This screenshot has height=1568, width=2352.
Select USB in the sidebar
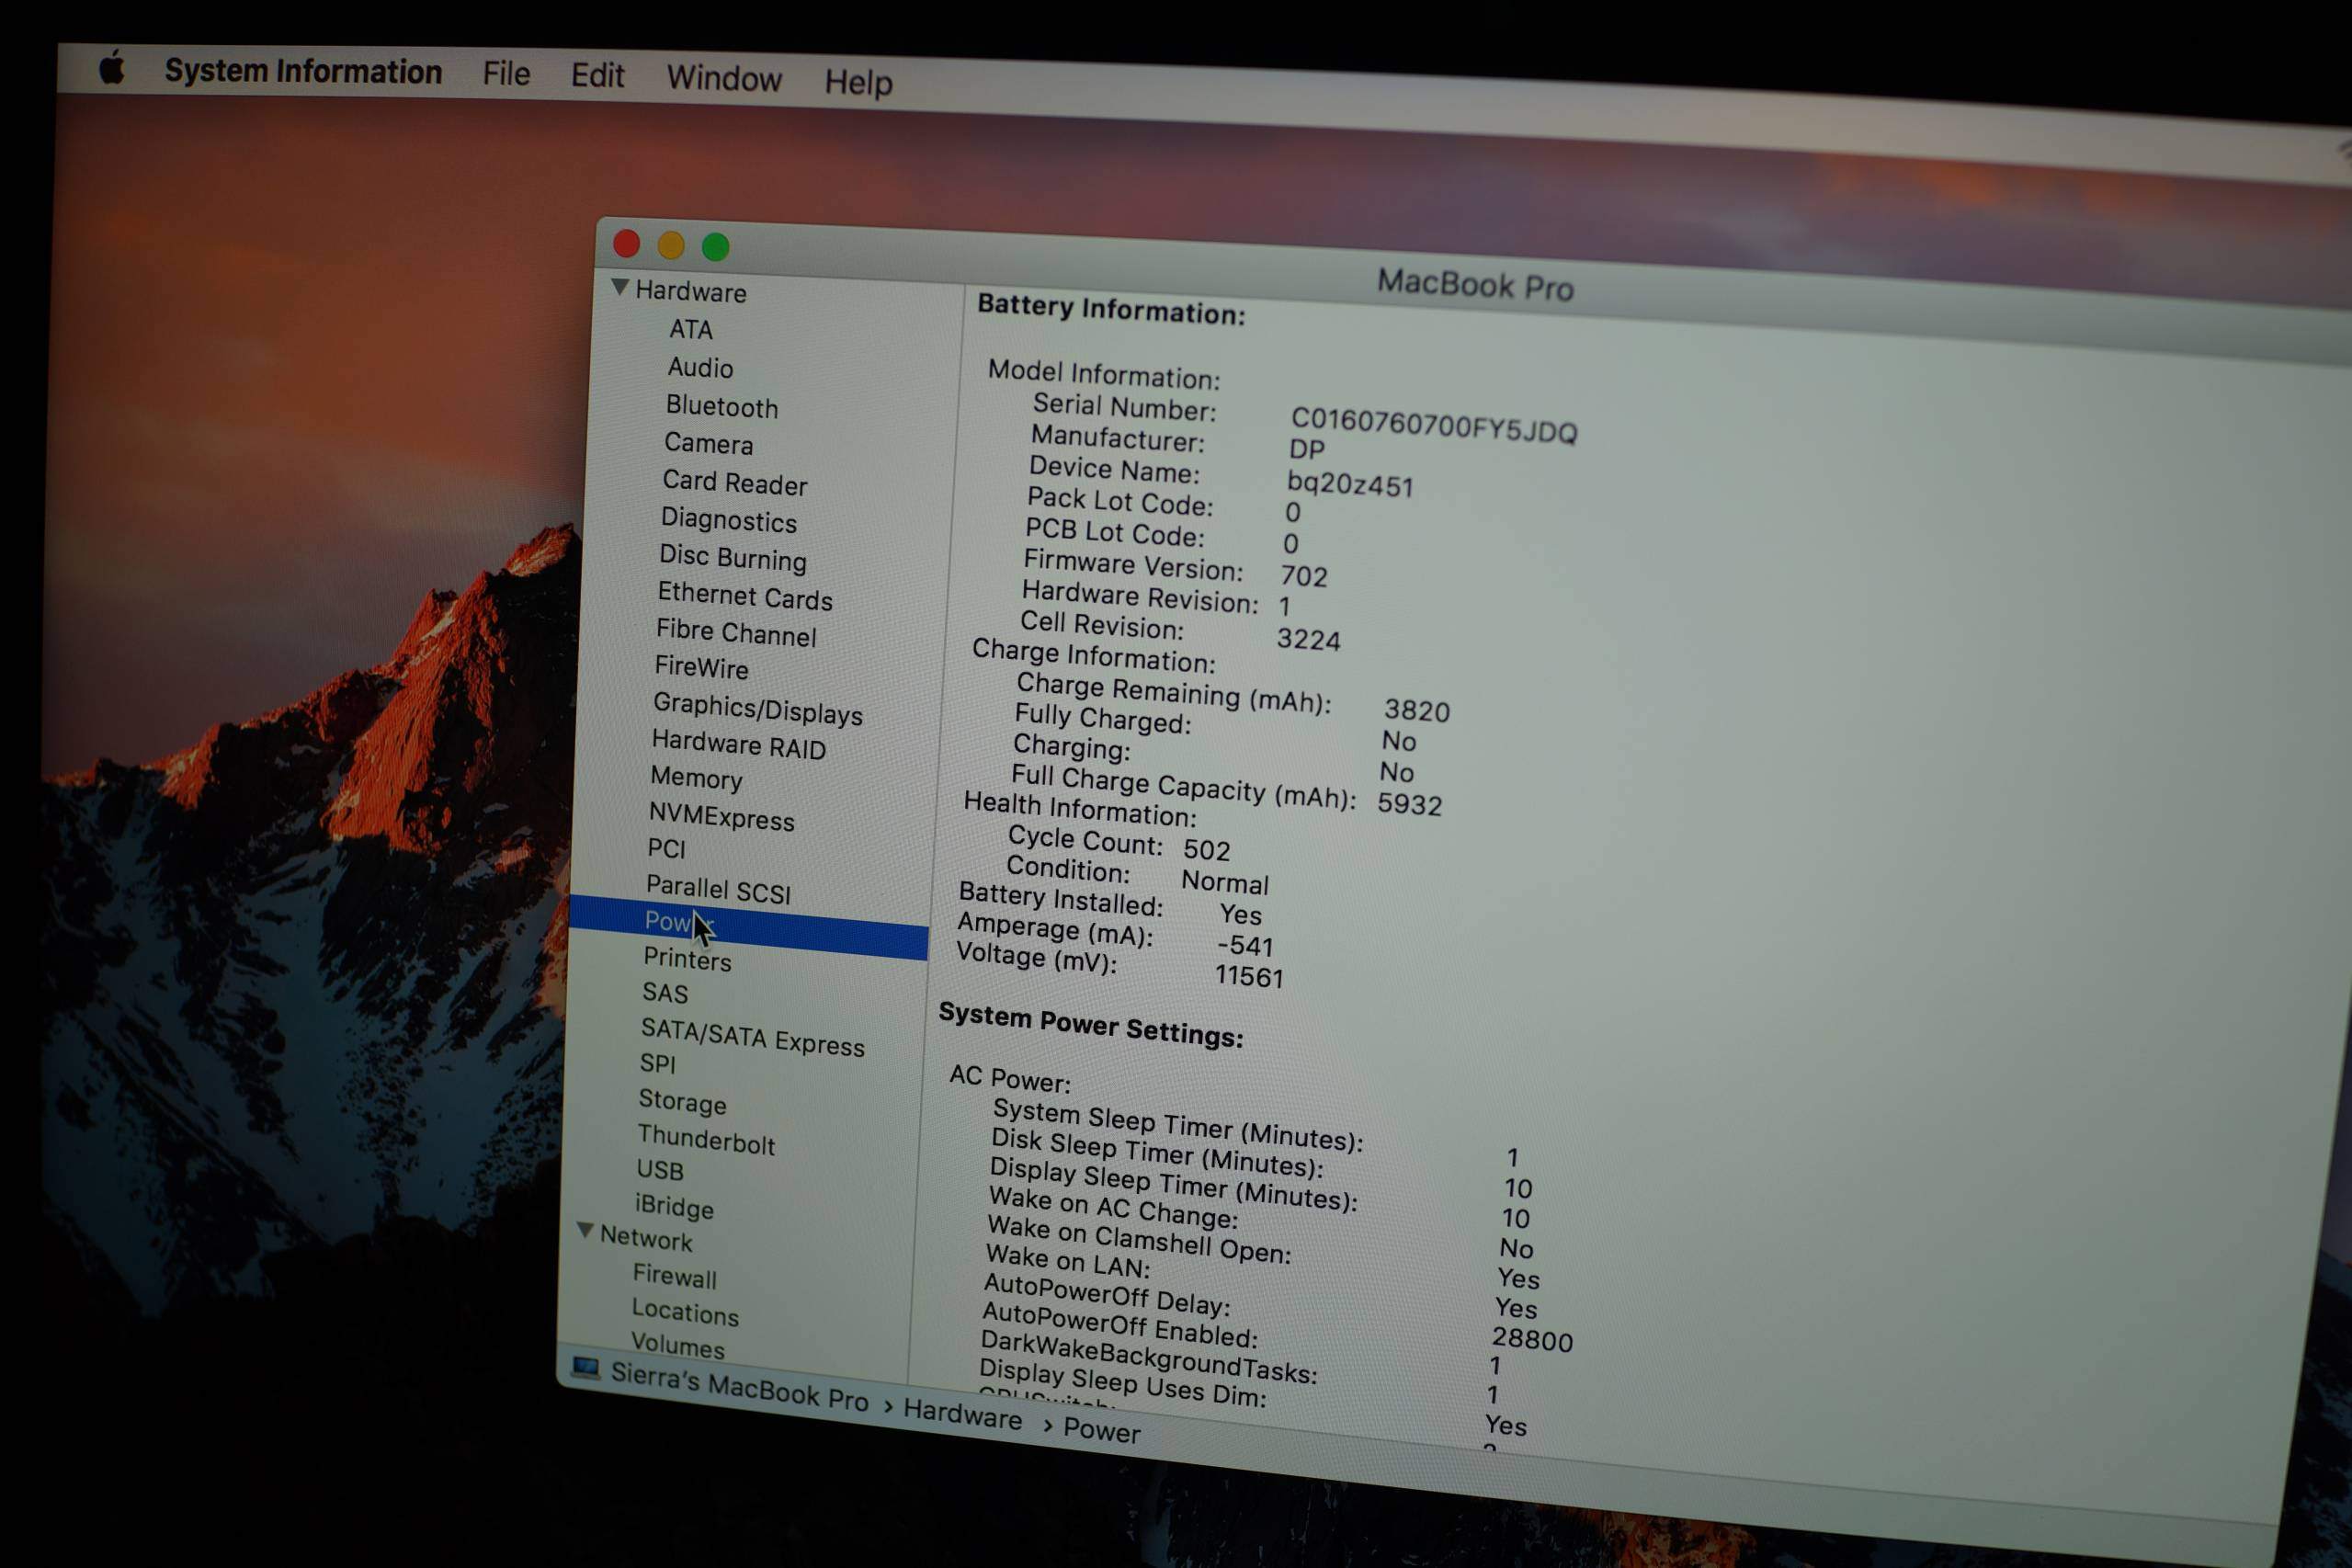[660, 1170]
